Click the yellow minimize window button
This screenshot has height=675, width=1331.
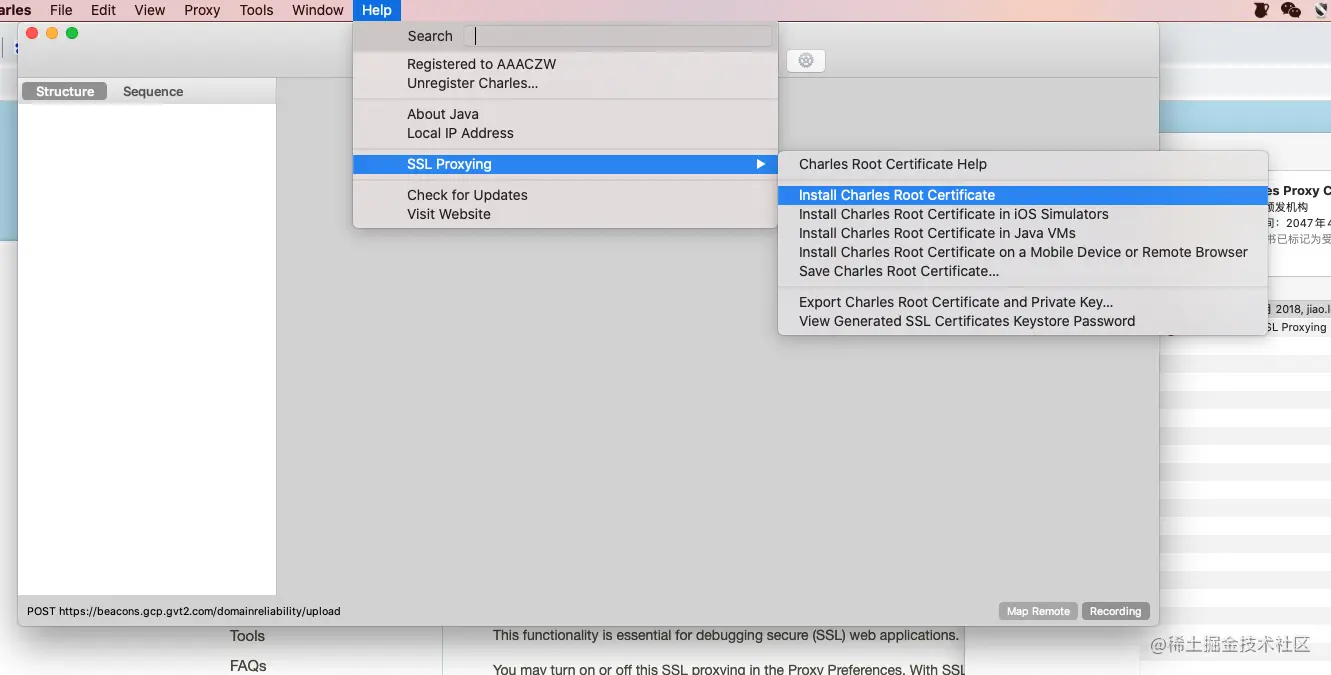(52, 33)
